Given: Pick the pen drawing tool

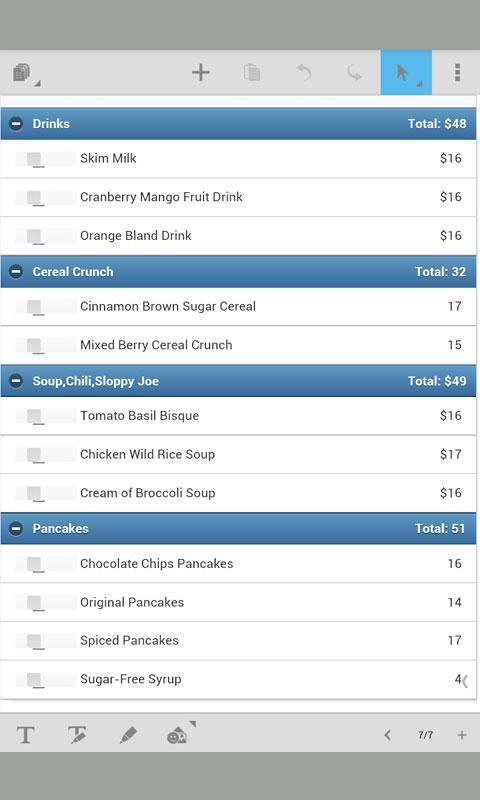Looking at the screenshot, I should [128, 735].
